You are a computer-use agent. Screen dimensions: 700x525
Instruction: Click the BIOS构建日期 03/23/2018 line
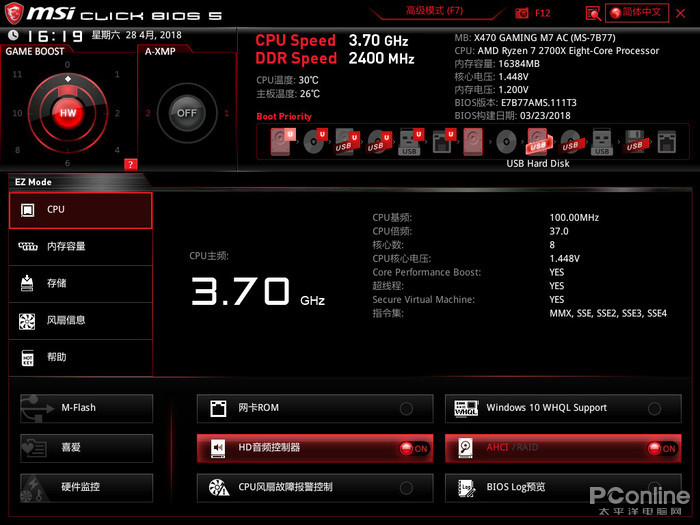[x=512, y=116]
